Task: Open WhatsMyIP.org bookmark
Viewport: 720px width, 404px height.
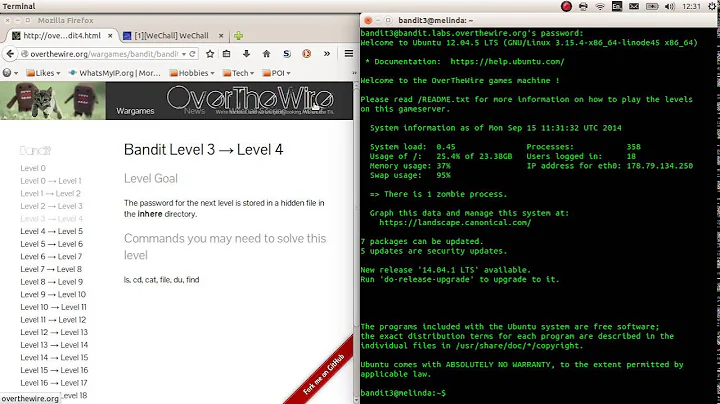Action: 115,73
